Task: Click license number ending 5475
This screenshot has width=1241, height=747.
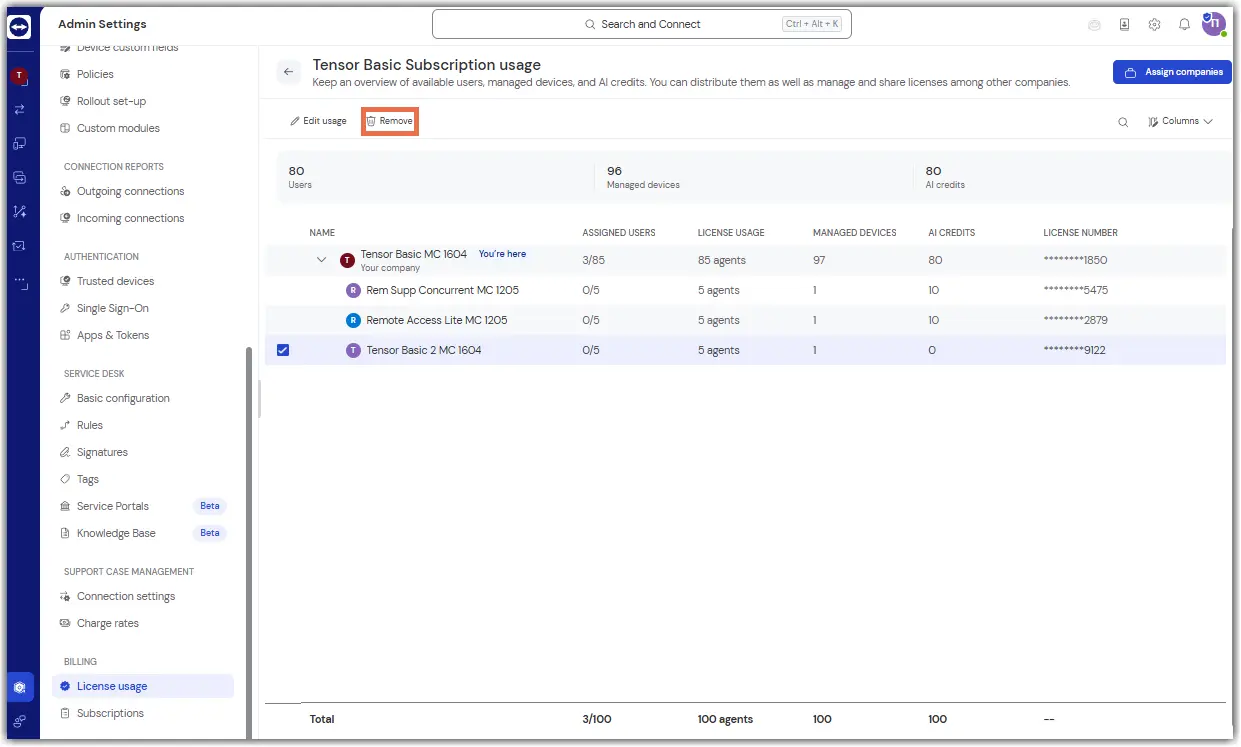Action: coord(1075,290)
